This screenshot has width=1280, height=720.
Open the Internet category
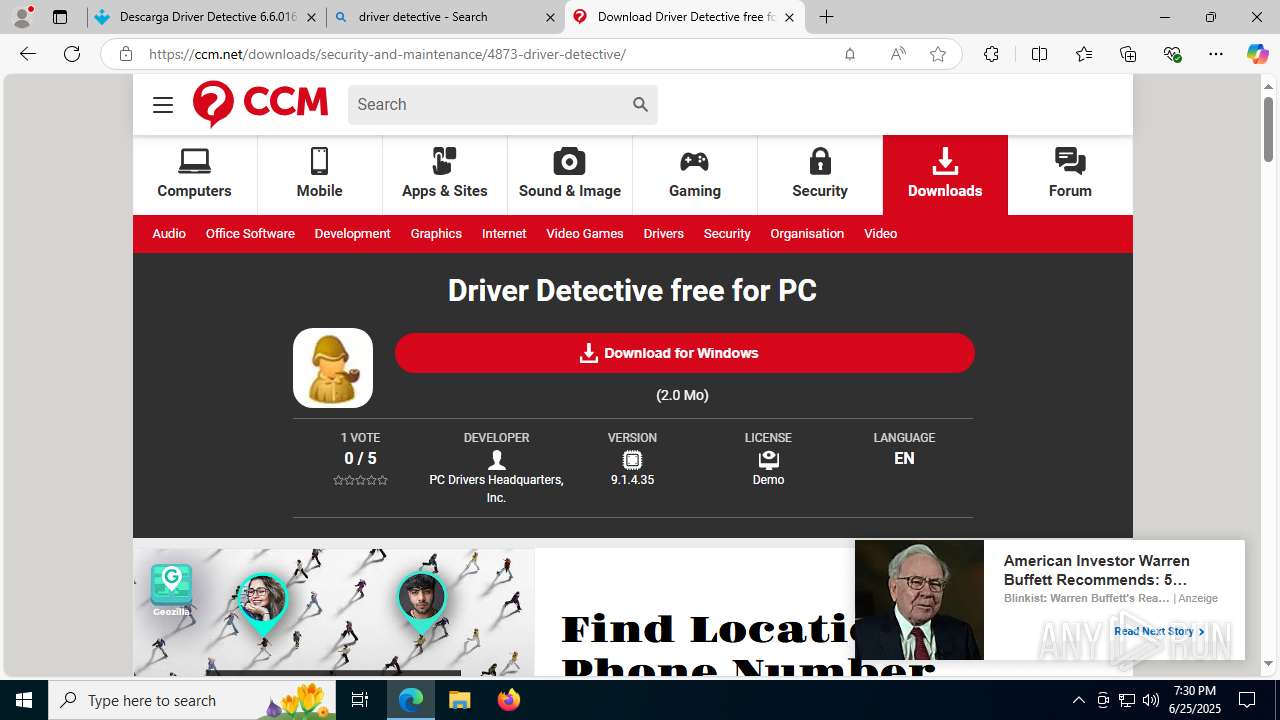point(504,233)
